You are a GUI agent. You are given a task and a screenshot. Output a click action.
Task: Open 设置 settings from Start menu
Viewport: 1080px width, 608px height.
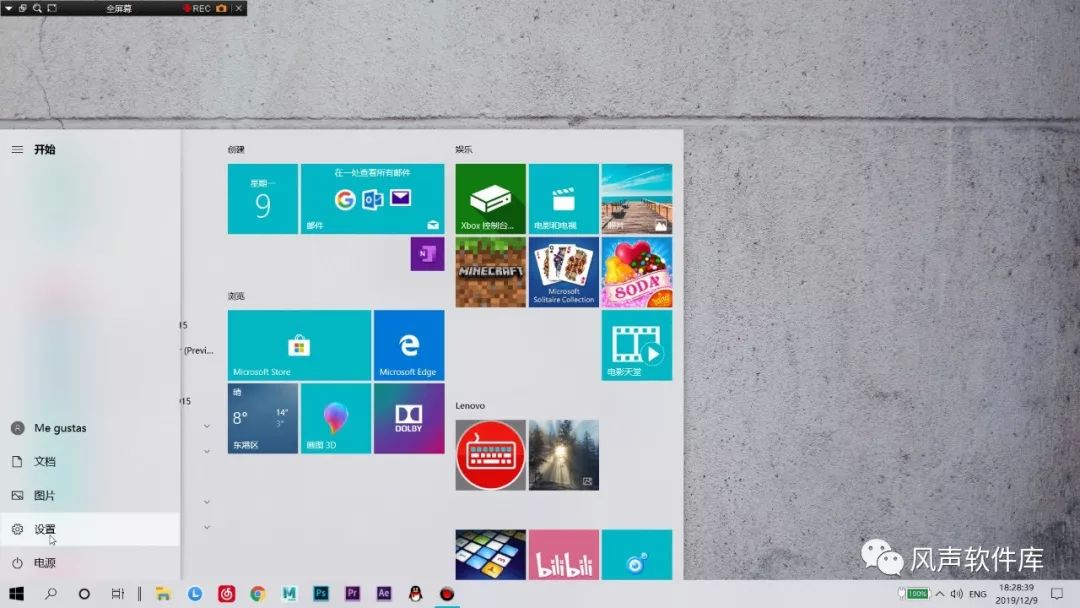[44, 528]
